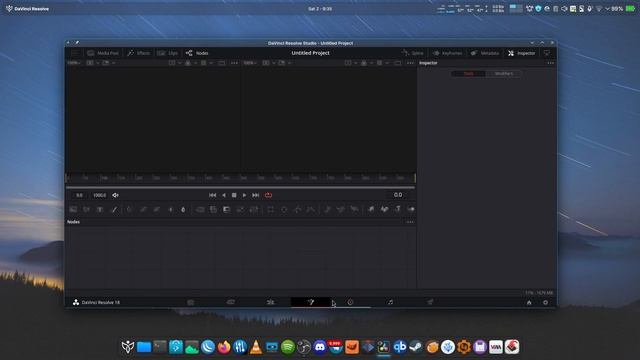Toggle the Nodes panel button

tap(197, 53)
